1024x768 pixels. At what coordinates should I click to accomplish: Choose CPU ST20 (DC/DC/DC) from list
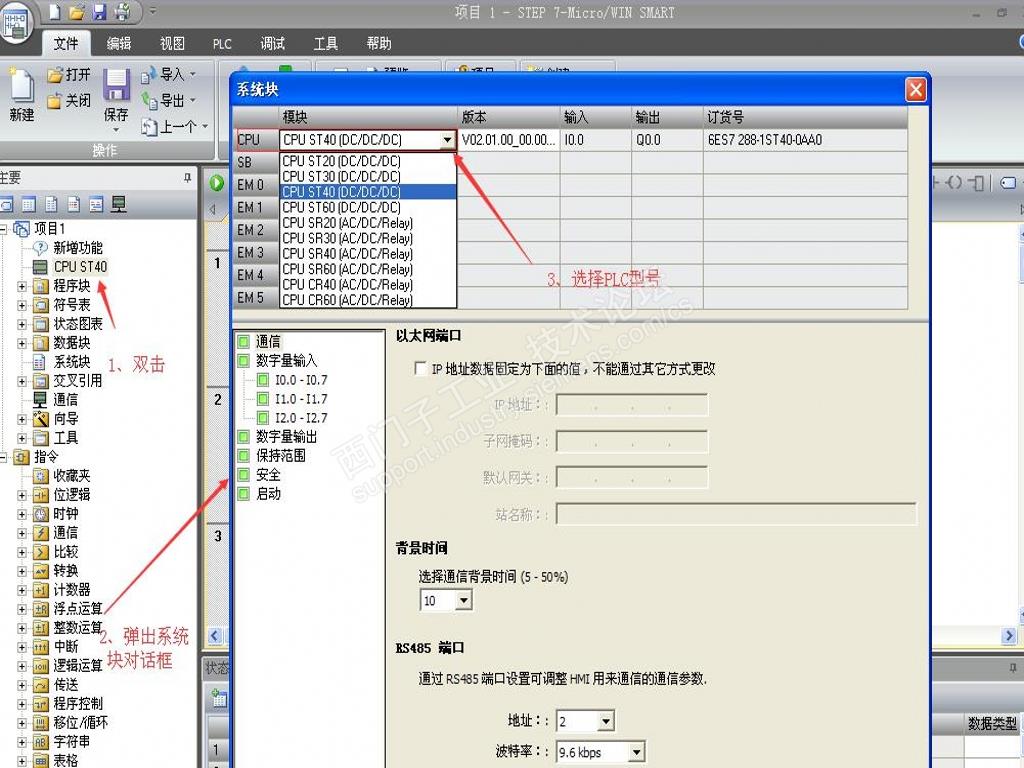368,161
